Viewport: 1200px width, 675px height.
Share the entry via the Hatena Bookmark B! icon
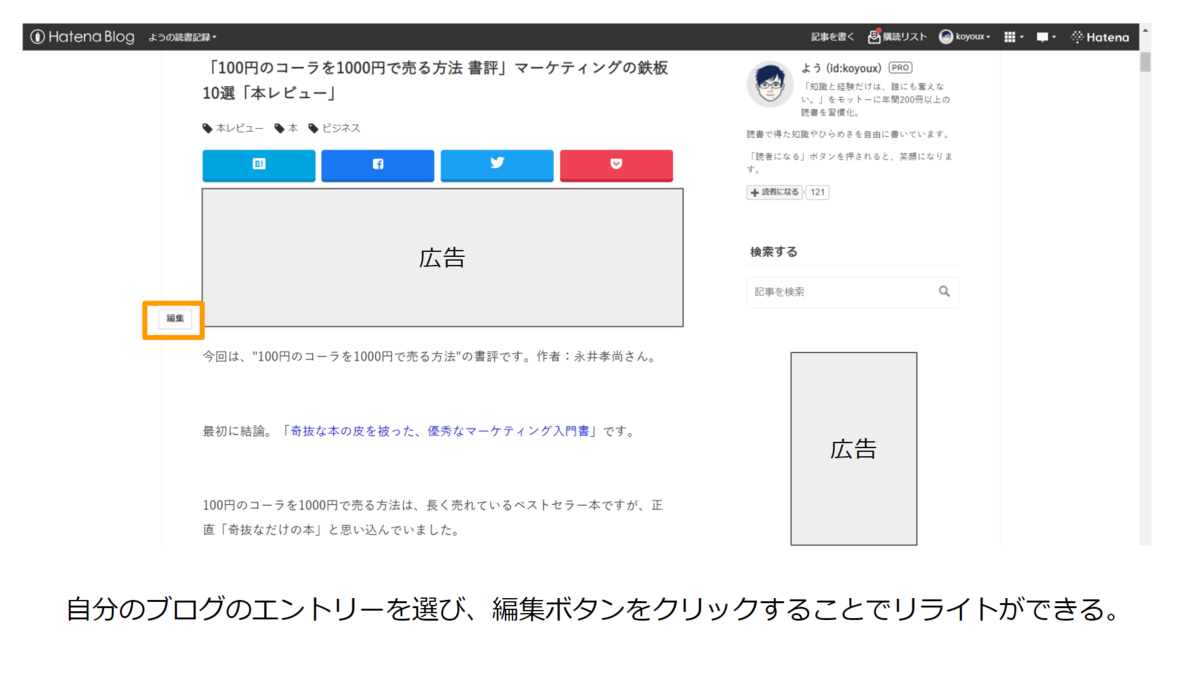pyautogui.click(x=258, y=165)
